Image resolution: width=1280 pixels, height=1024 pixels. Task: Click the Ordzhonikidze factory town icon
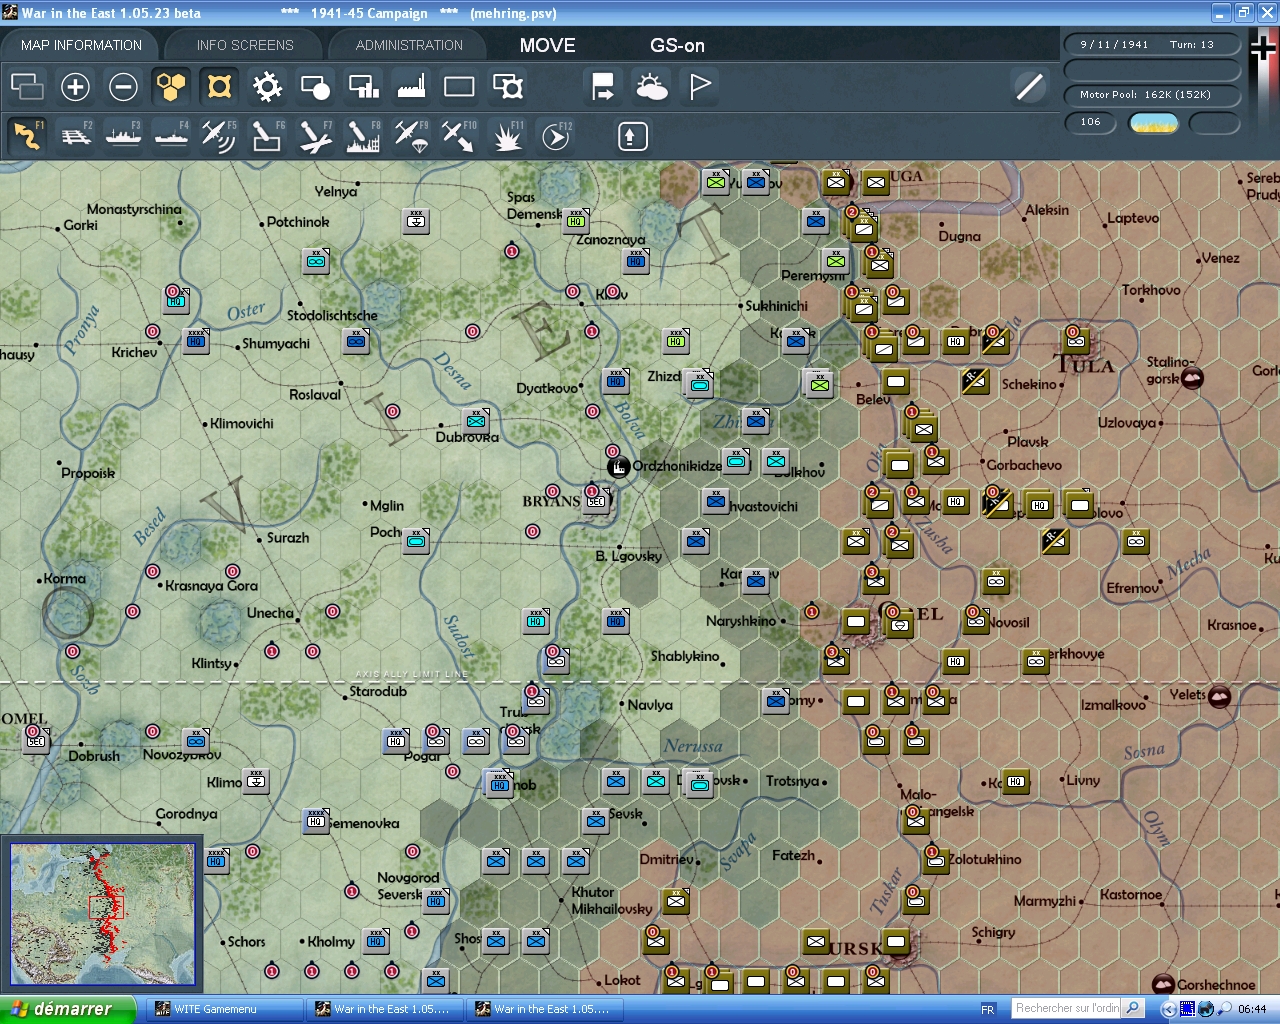(x=619, y=466)
